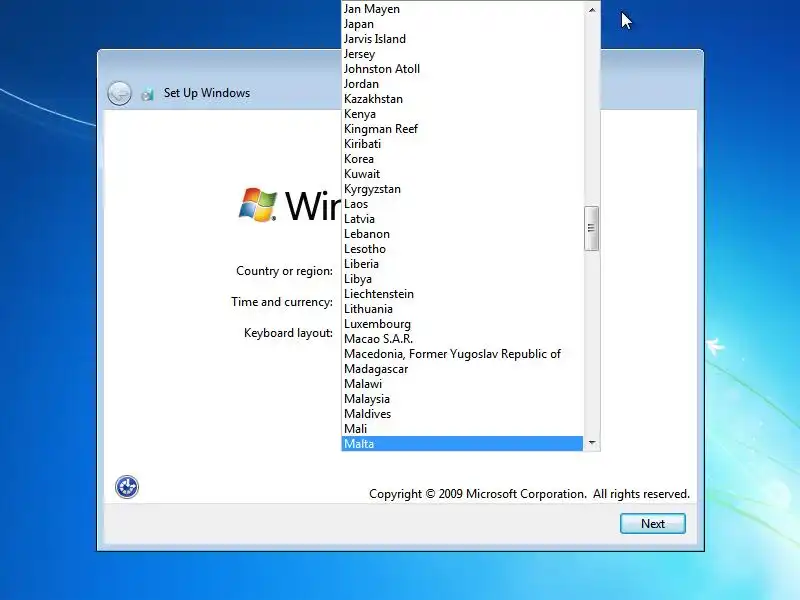Click the Next button
This screenshot has width=800, height=600.
coord(653,523)
